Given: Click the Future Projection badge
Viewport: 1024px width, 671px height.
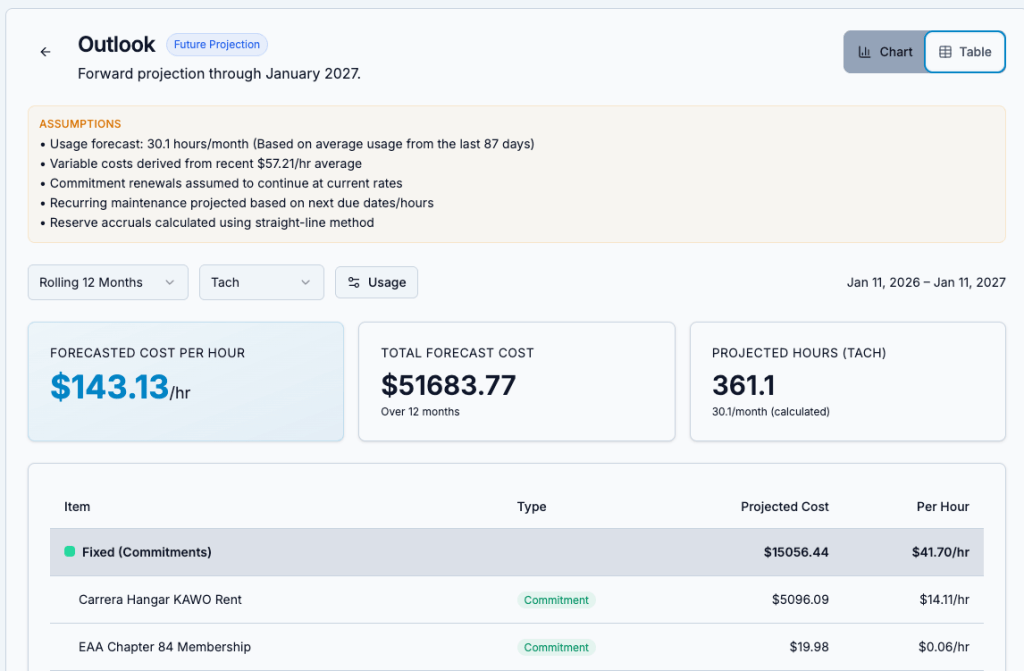Looking at the screenshot, I should pyautogui.click(x=217, y=45).
